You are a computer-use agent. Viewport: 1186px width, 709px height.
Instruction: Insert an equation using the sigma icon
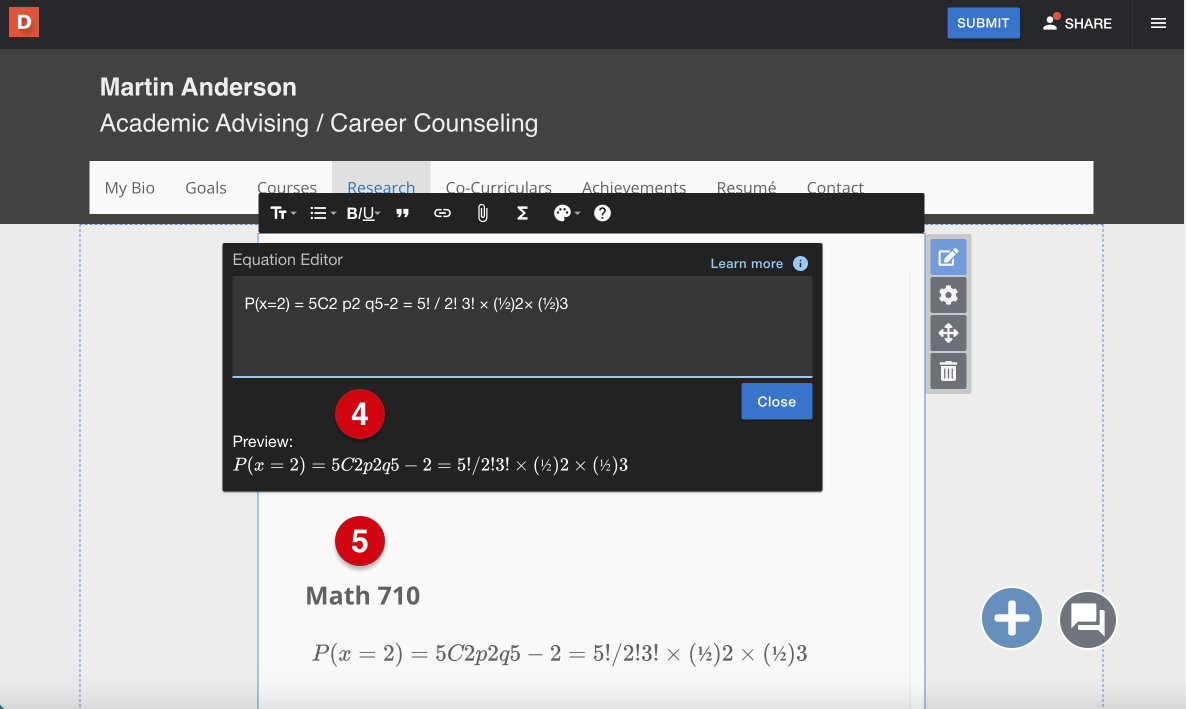(x=522, y=212)
